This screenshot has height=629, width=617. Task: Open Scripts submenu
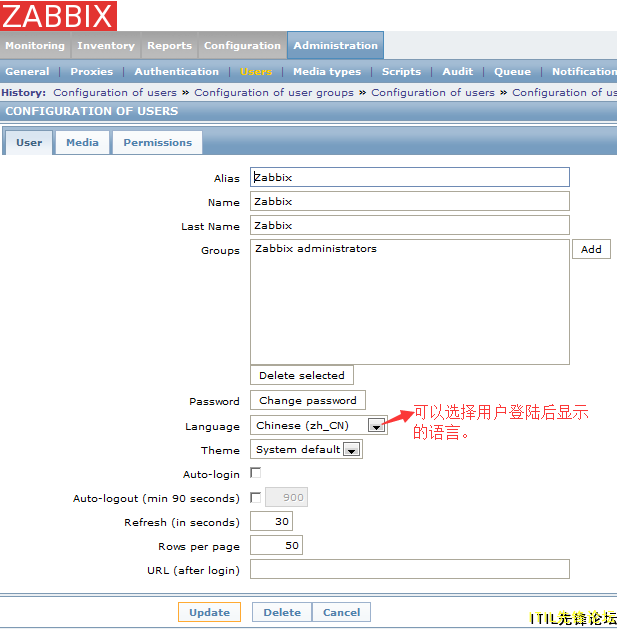coord(401,71)
